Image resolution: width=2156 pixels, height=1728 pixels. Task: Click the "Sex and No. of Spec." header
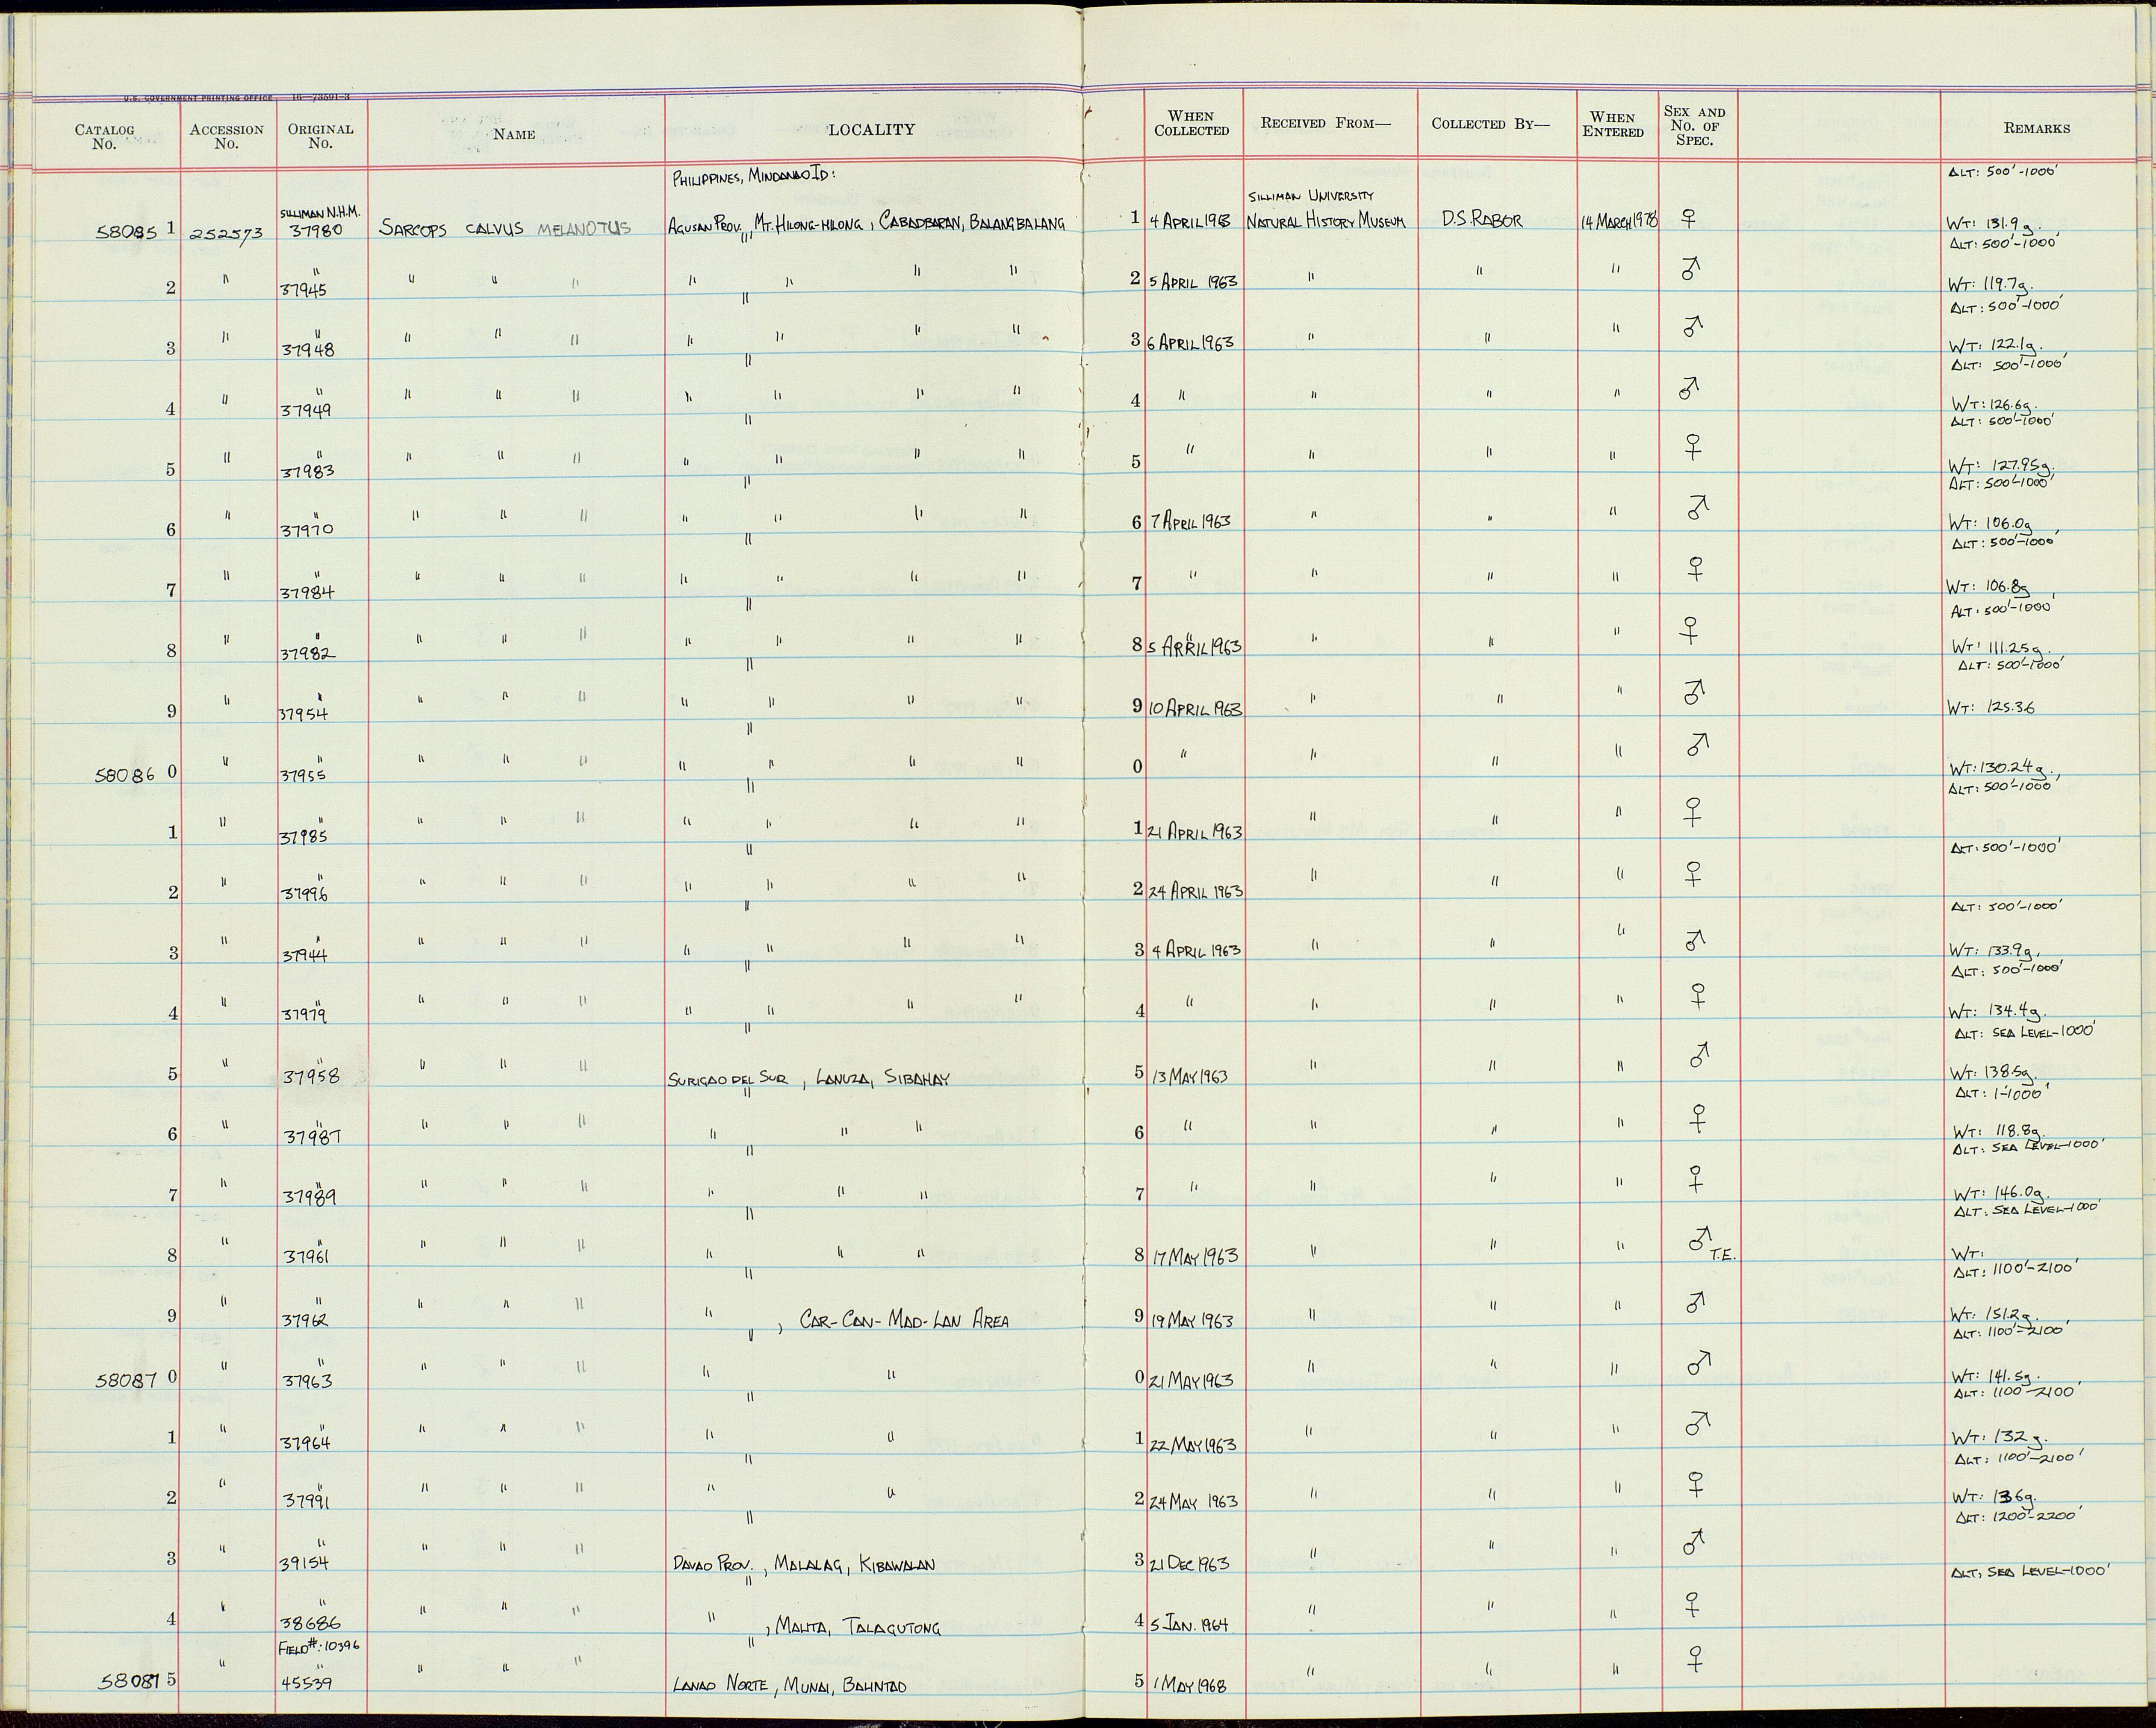1695,126
